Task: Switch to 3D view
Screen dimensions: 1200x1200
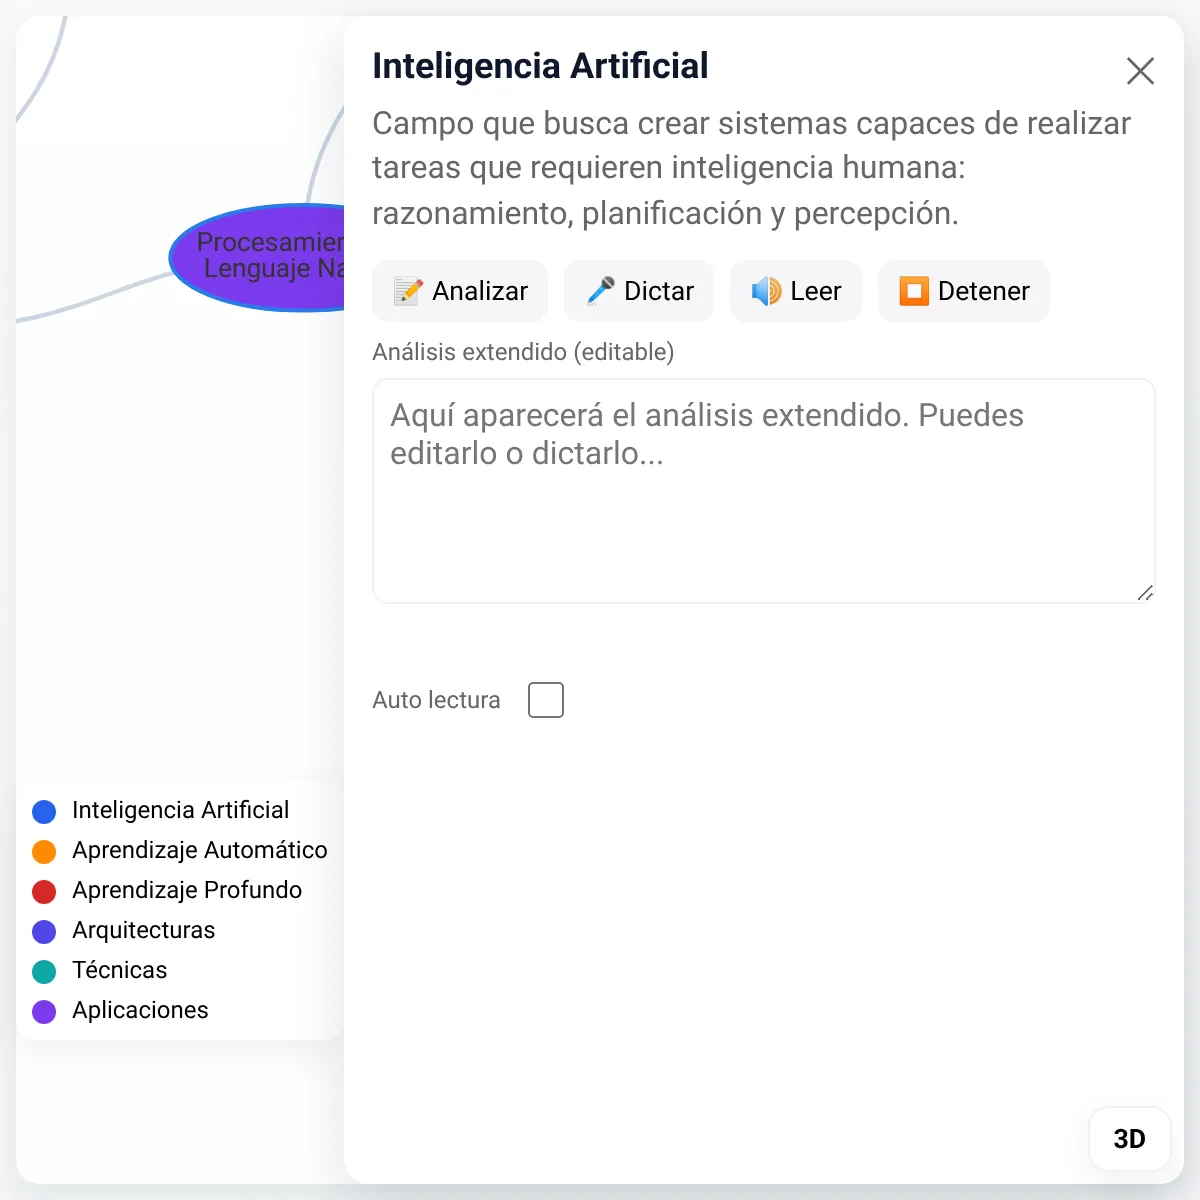Action: coord(1129,1139)
